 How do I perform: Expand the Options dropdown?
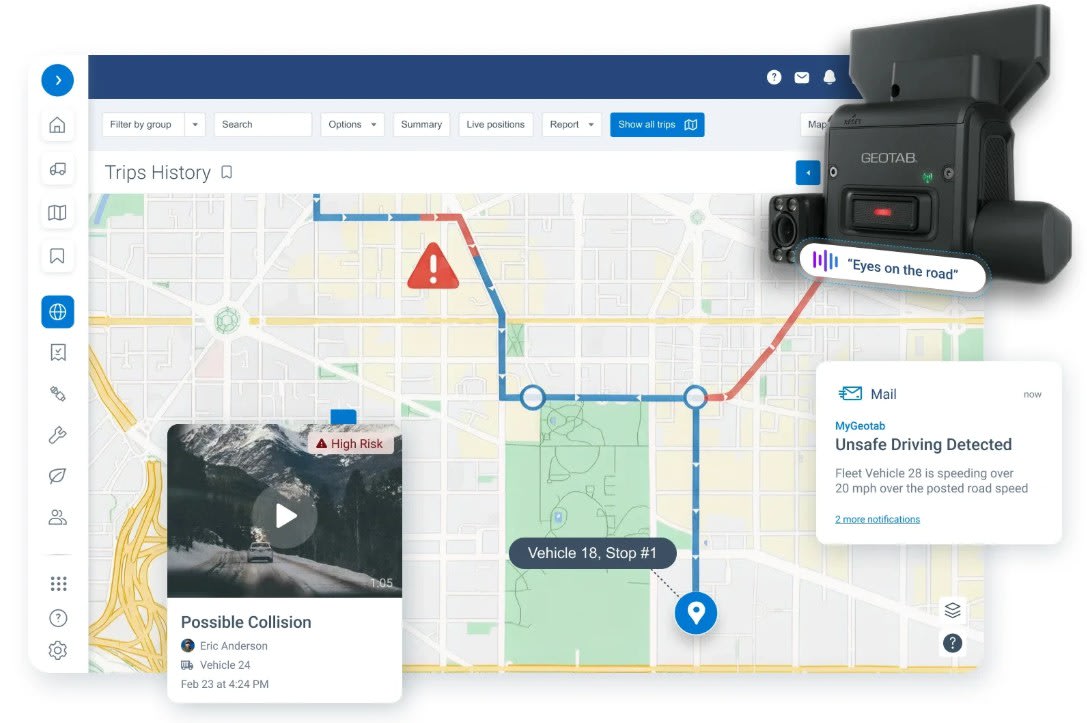(x=352, y=125)
